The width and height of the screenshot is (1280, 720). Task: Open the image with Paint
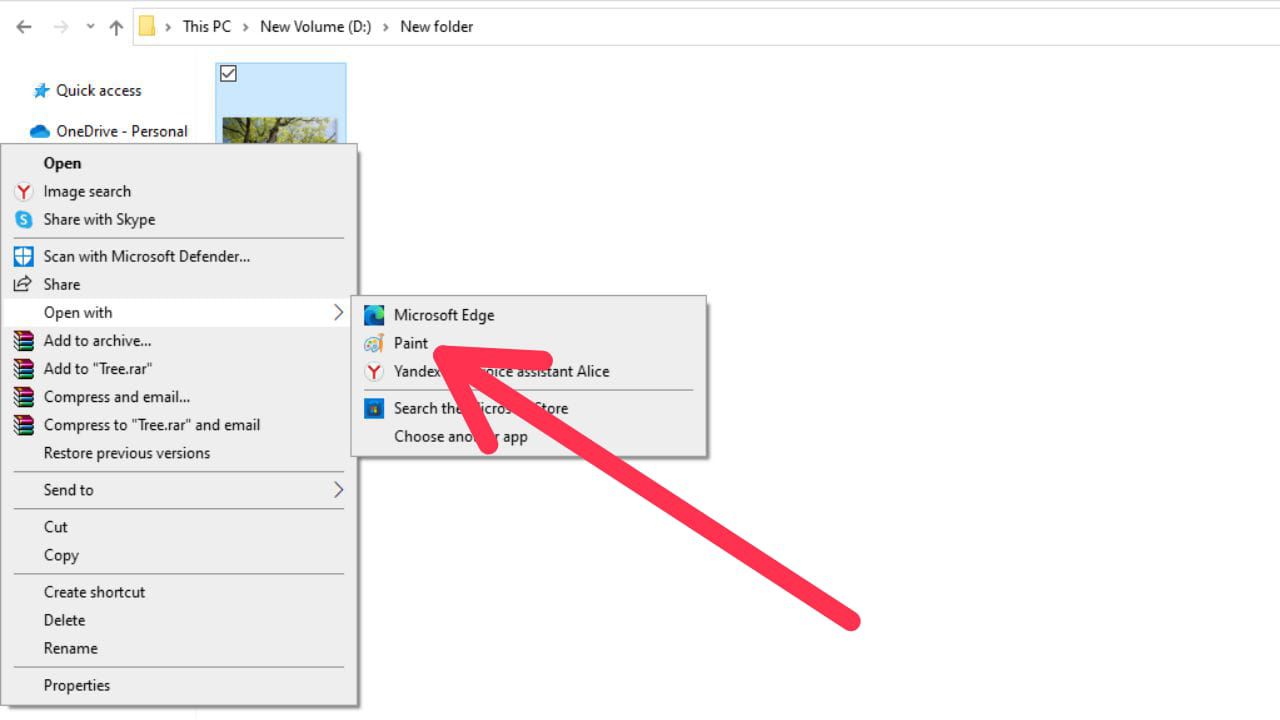(529, 342)
